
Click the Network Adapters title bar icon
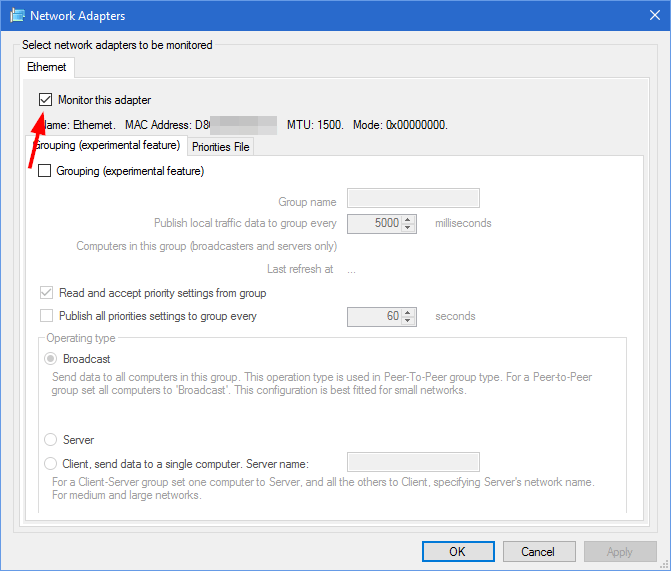click(x=17, y=16)
